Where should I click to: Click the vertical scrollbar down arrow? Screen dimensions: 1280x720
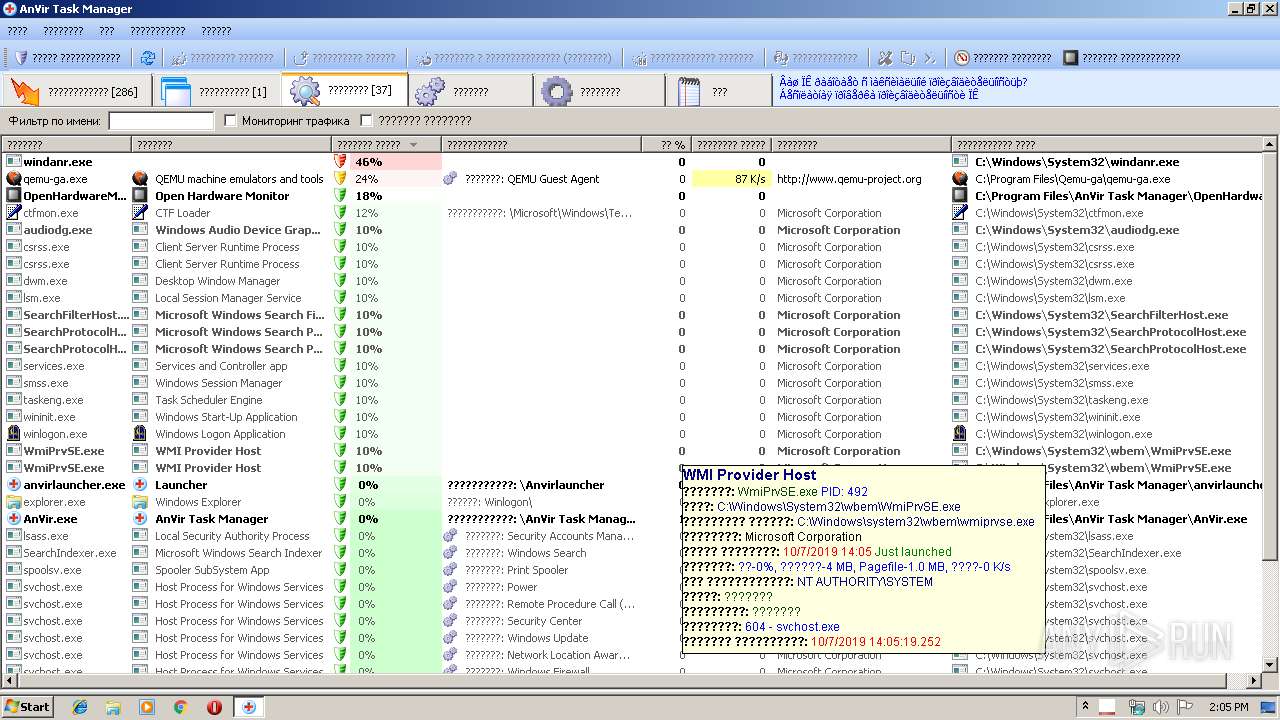coord(1271,665)
